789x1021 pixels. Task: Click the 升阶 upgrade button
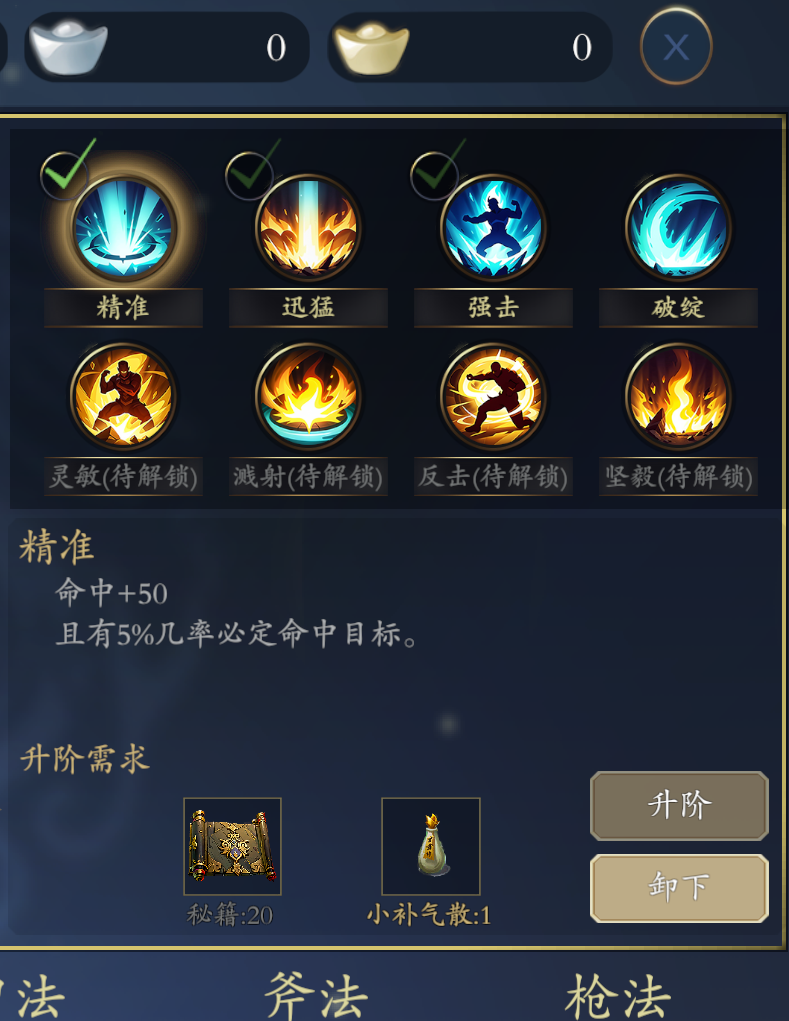coord(679,805)
